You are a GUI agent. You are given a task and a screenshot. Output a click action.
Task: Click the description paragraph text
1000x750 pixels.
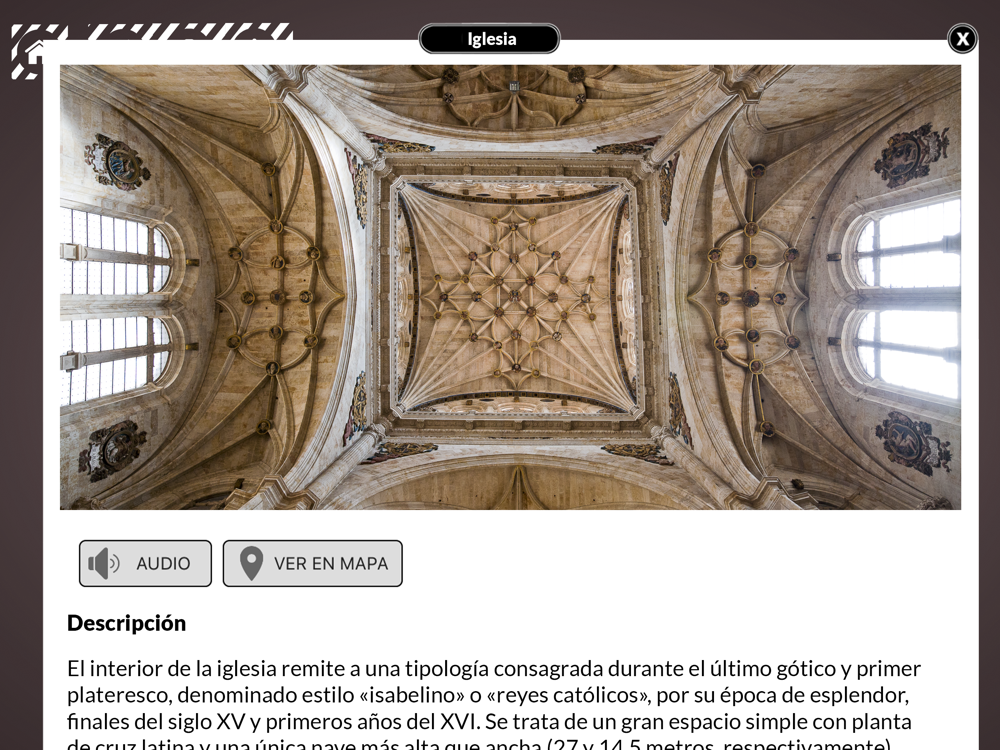click(x=494, y=704)
